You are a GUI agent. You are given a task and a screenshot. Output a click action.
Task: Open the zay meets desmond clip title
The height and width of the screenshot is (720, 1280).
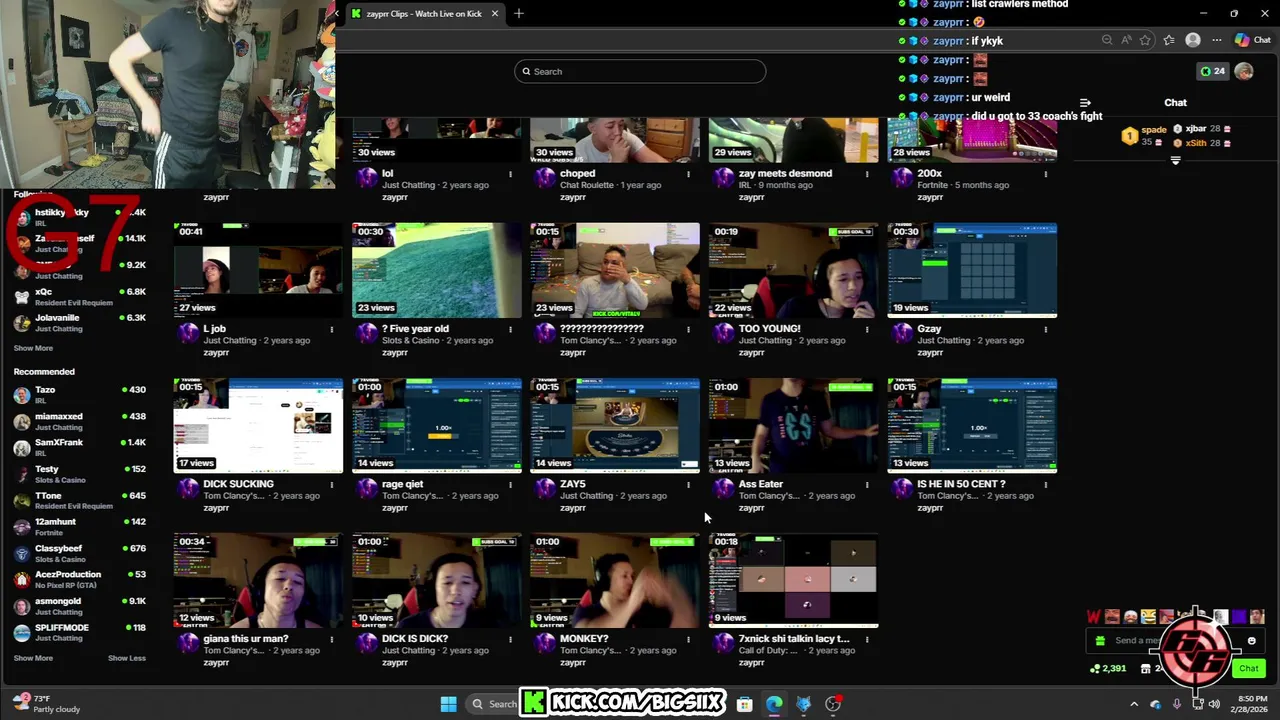click(786, 173)
